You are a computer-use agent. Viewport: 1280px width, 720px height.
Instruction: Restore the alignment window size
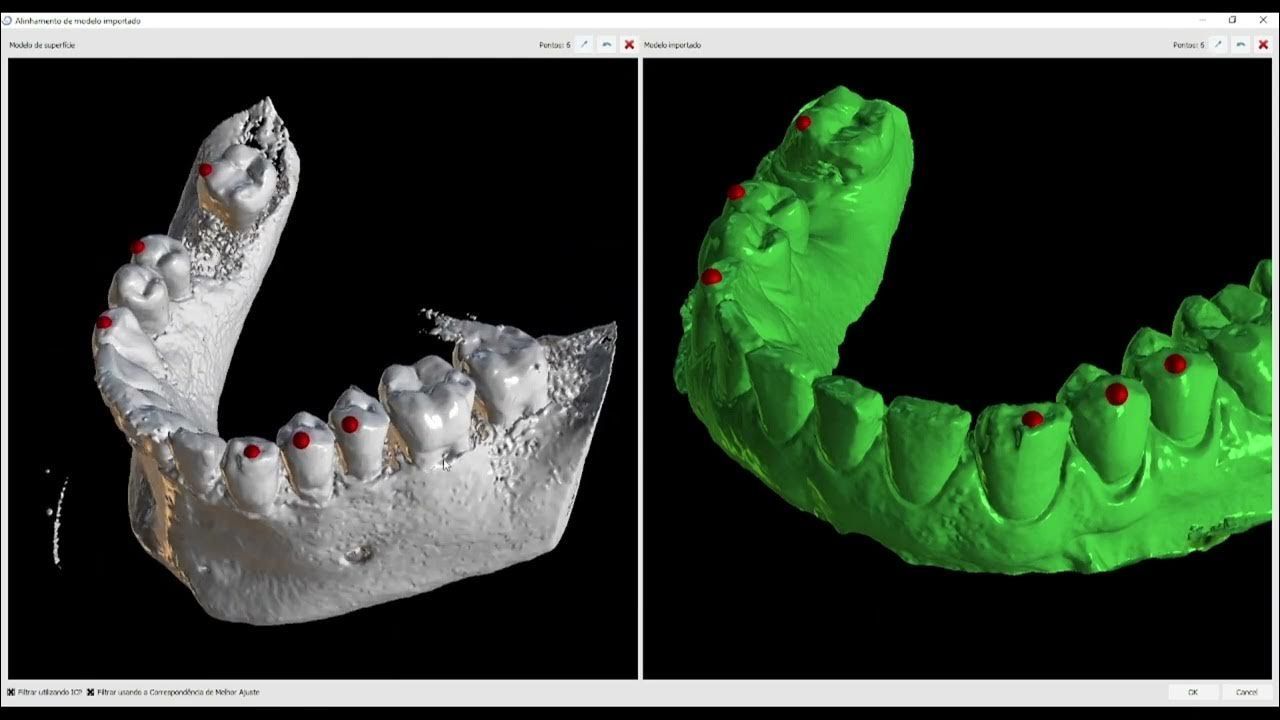pyautogui.click(x=1232, y=20)
